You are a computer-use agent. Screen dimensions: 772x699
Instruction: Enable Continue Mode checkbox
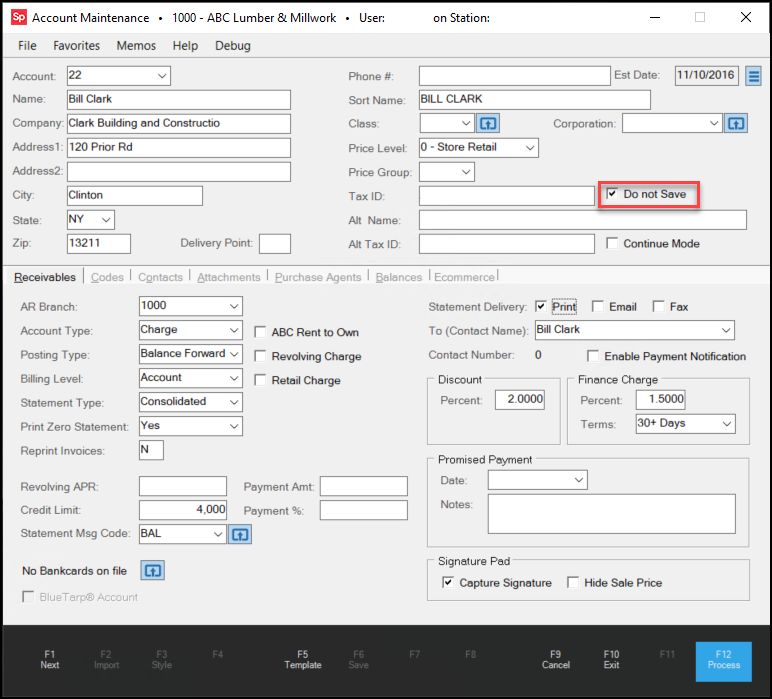coord(612,243)
